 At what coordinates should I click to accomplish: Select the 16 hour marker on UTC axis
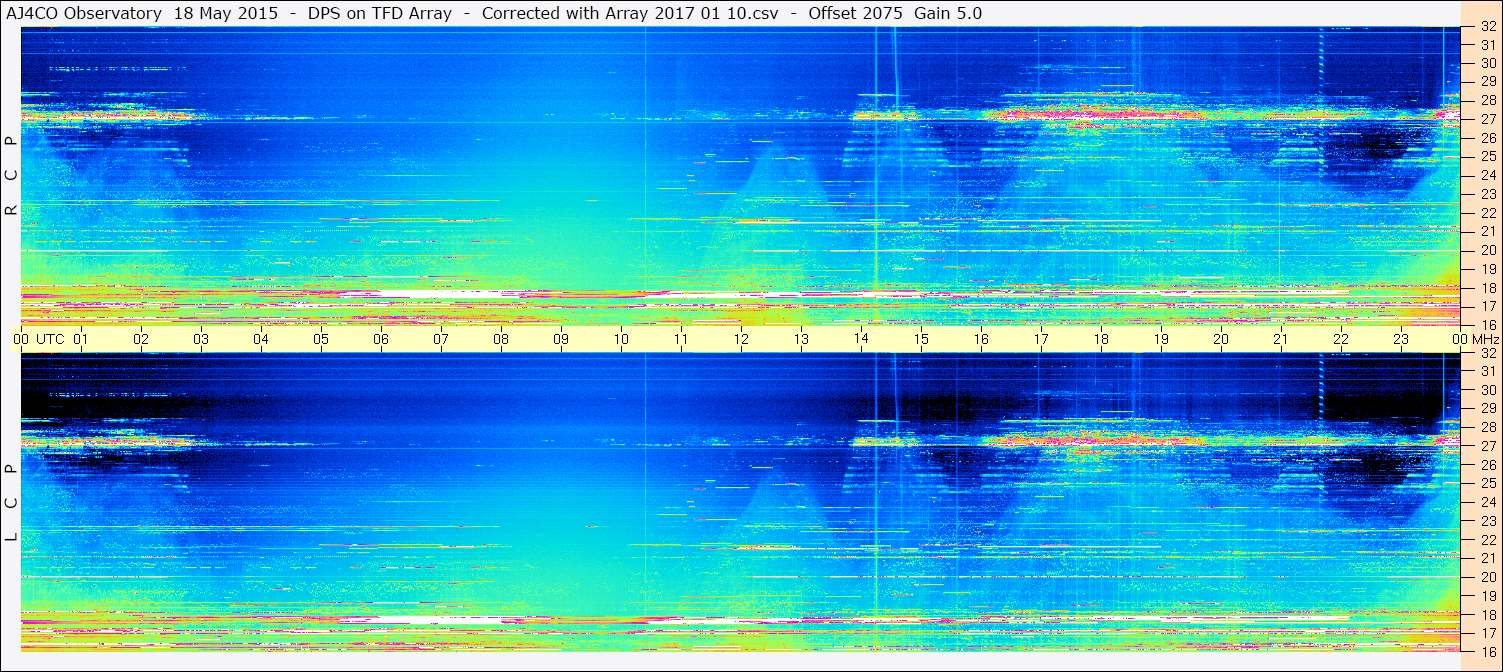click(x=981, y=339)
